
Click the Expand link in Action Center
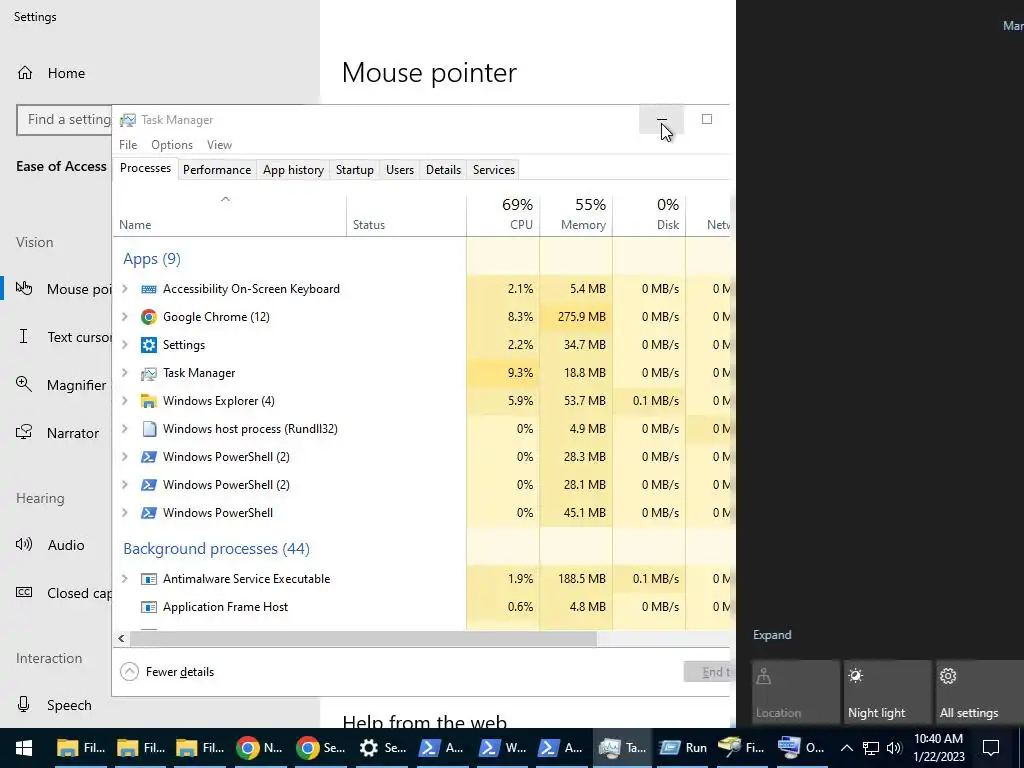coord(772,635)
